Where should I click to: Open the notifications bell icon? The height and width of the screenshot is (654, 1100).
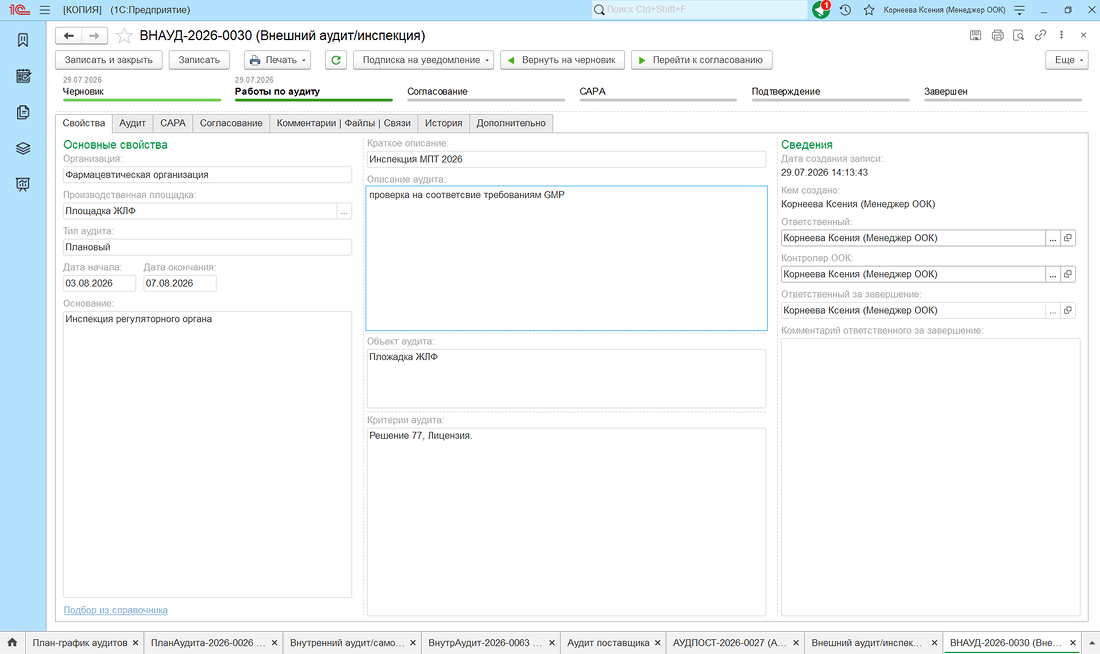[821, 10]
